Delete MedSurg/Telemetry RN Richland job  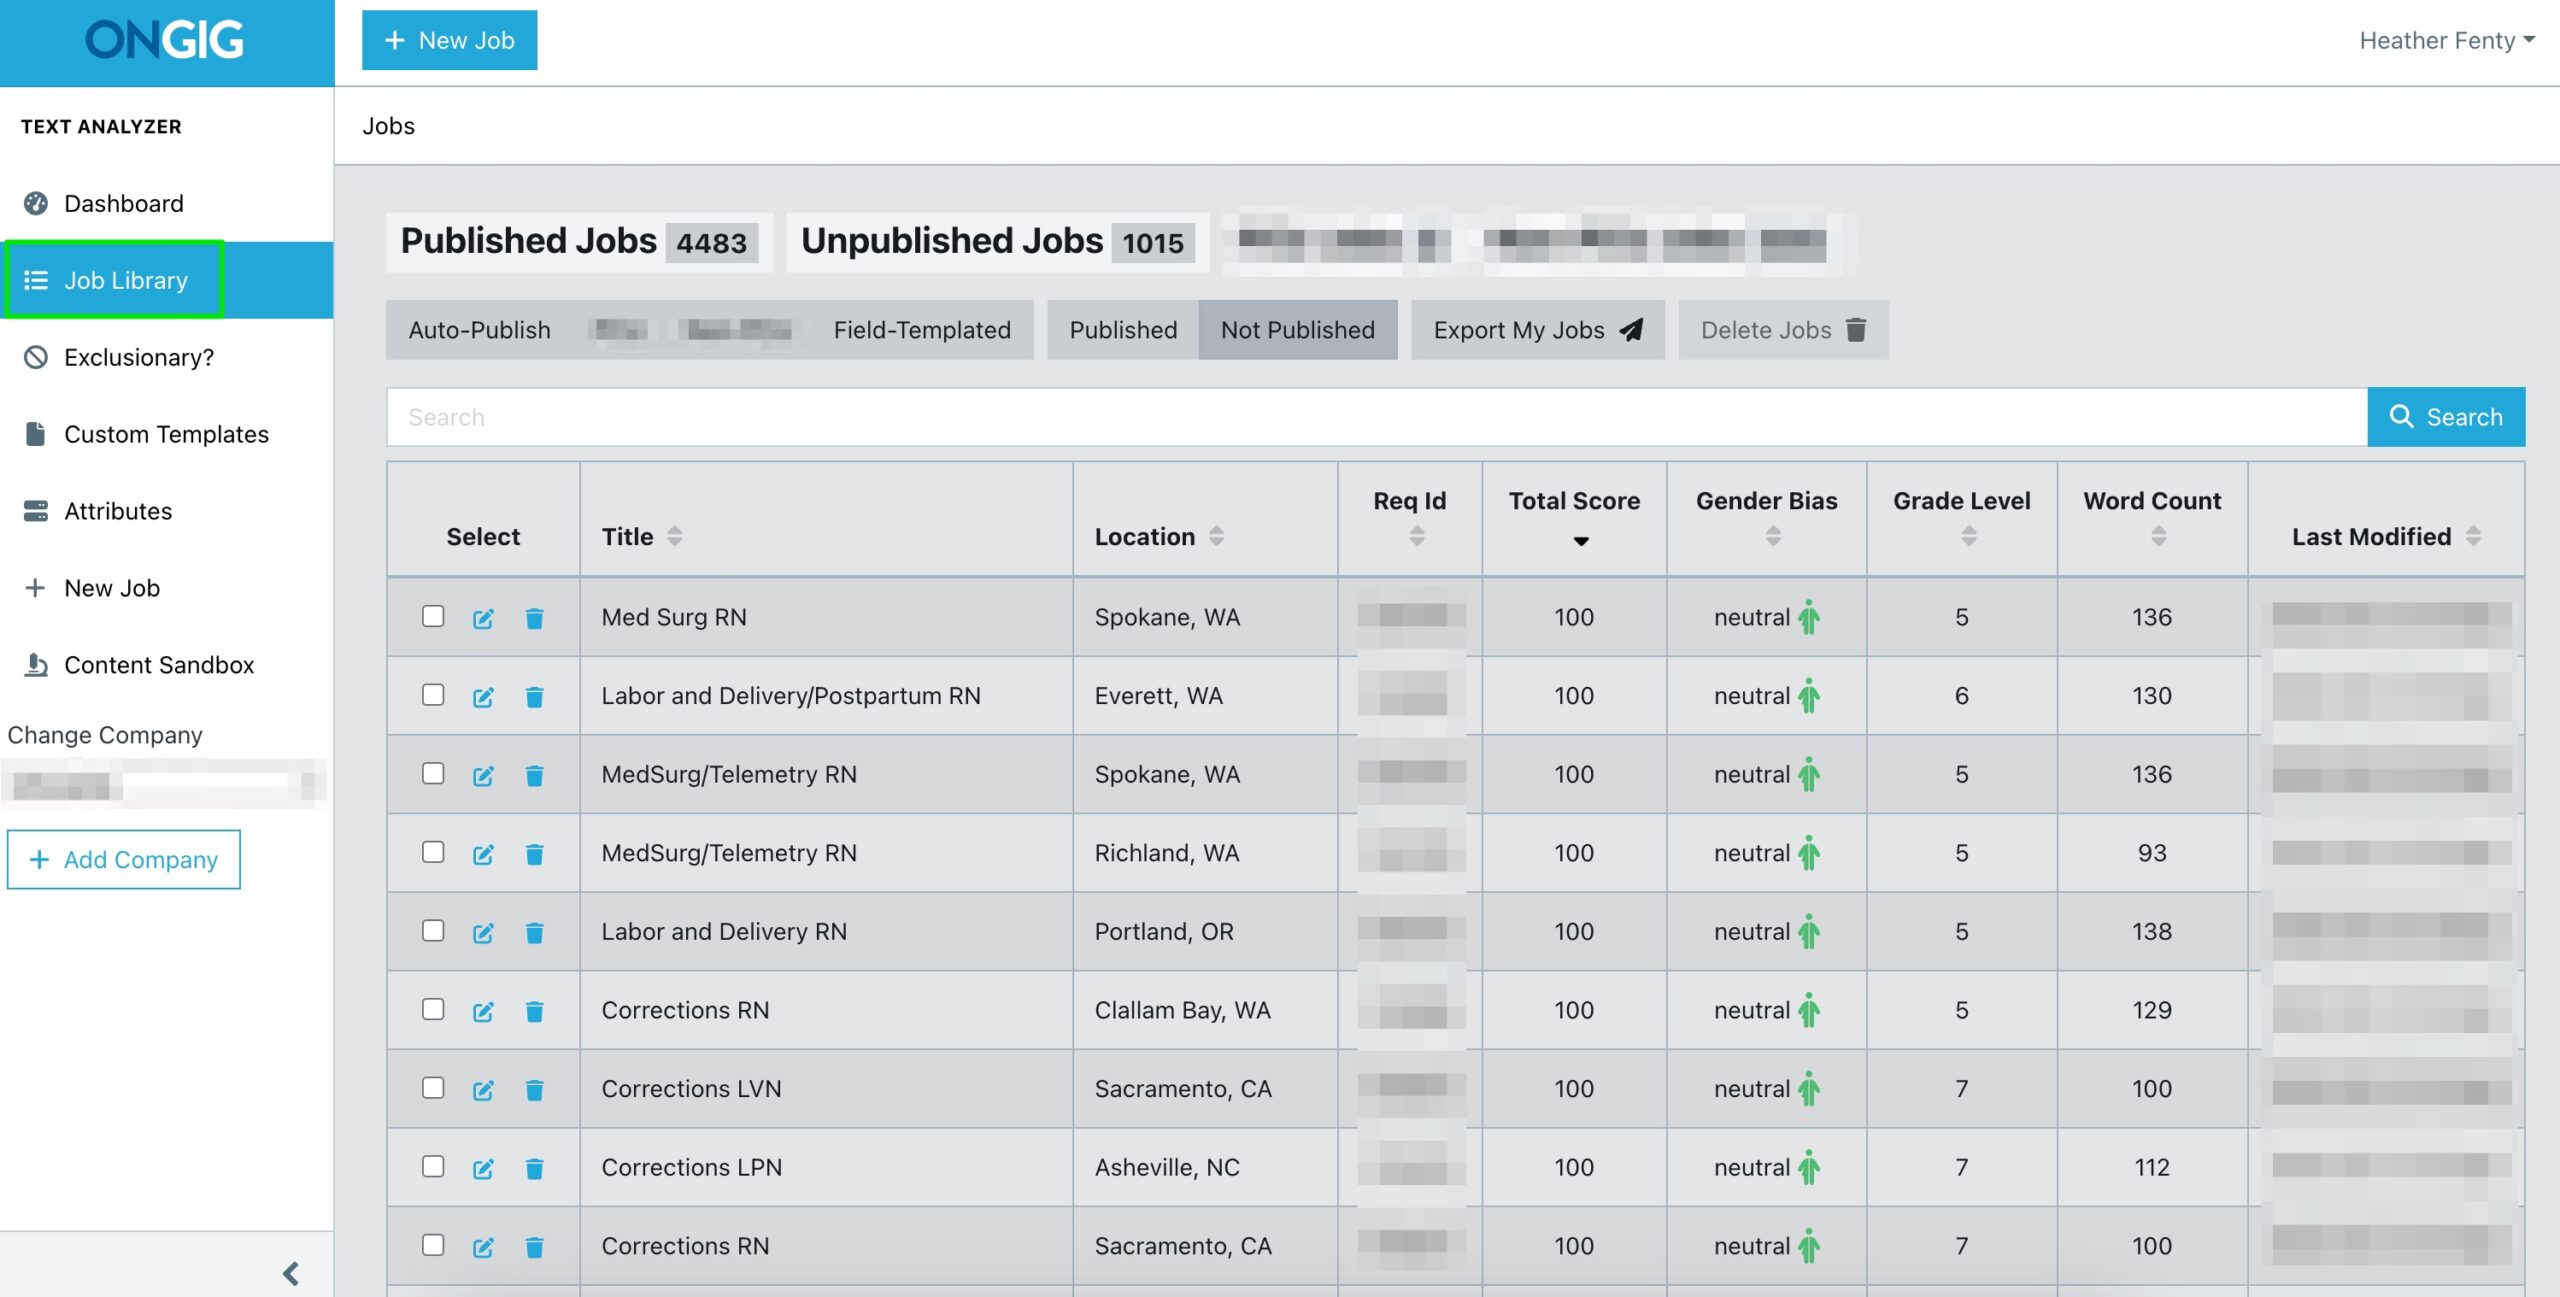(535, 854)
